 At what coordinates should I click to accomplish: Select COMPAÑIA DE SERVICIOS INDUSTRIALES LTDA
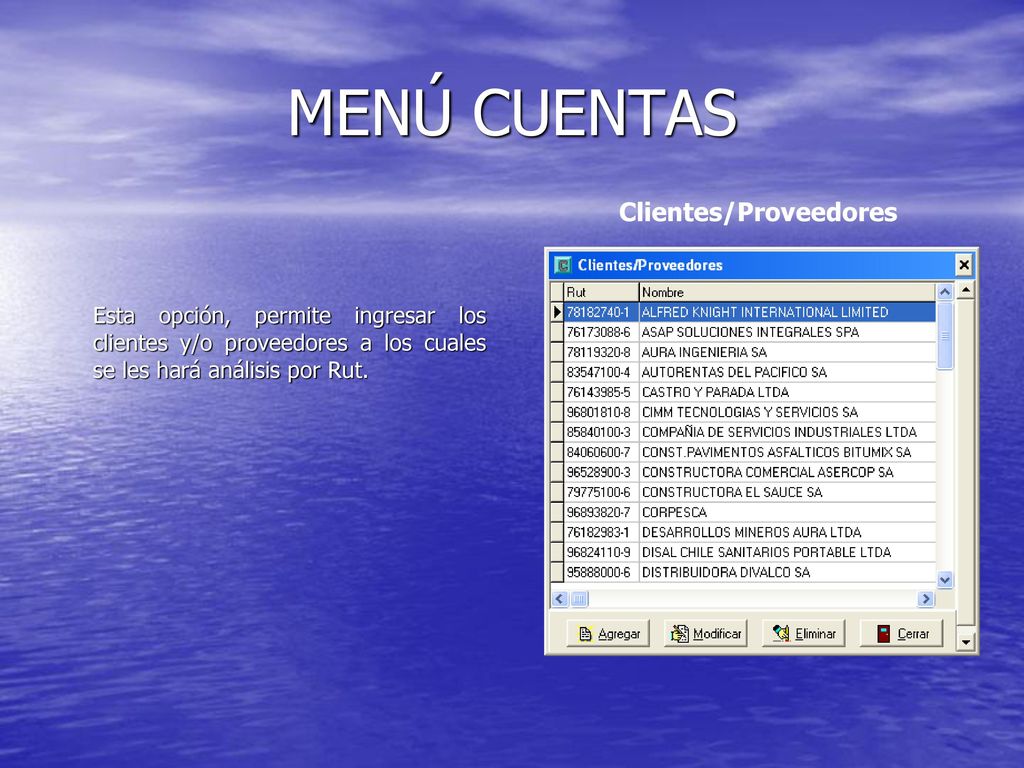[x=787, y=432]
